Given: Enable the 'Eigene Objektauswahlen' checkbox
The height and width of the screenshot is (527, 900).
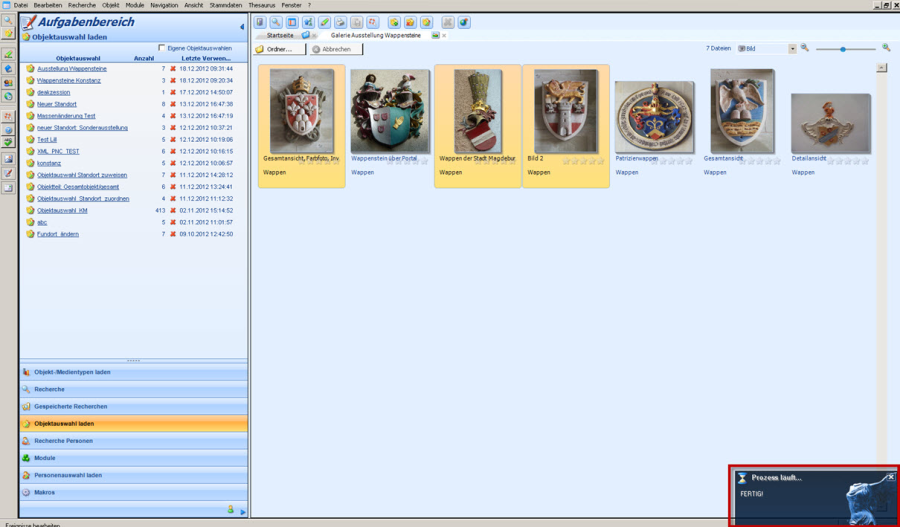Looking at the screenshot, I should tap(162, 48).
